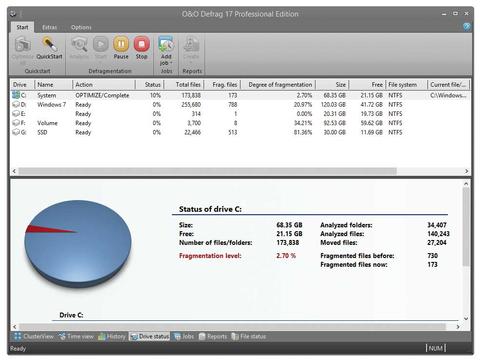Open the Options ribbon tab

pos(81,27)
